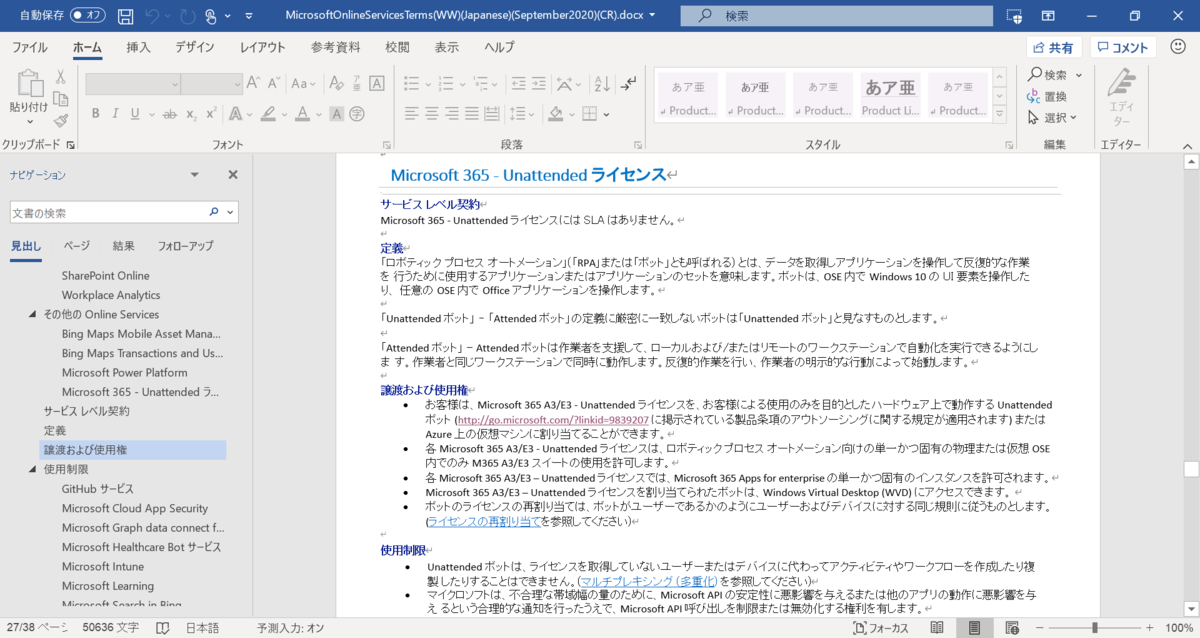The width and height of the screenshot is (1200, 638).
Task: Open the font size combo box
Action: point(212,85)
